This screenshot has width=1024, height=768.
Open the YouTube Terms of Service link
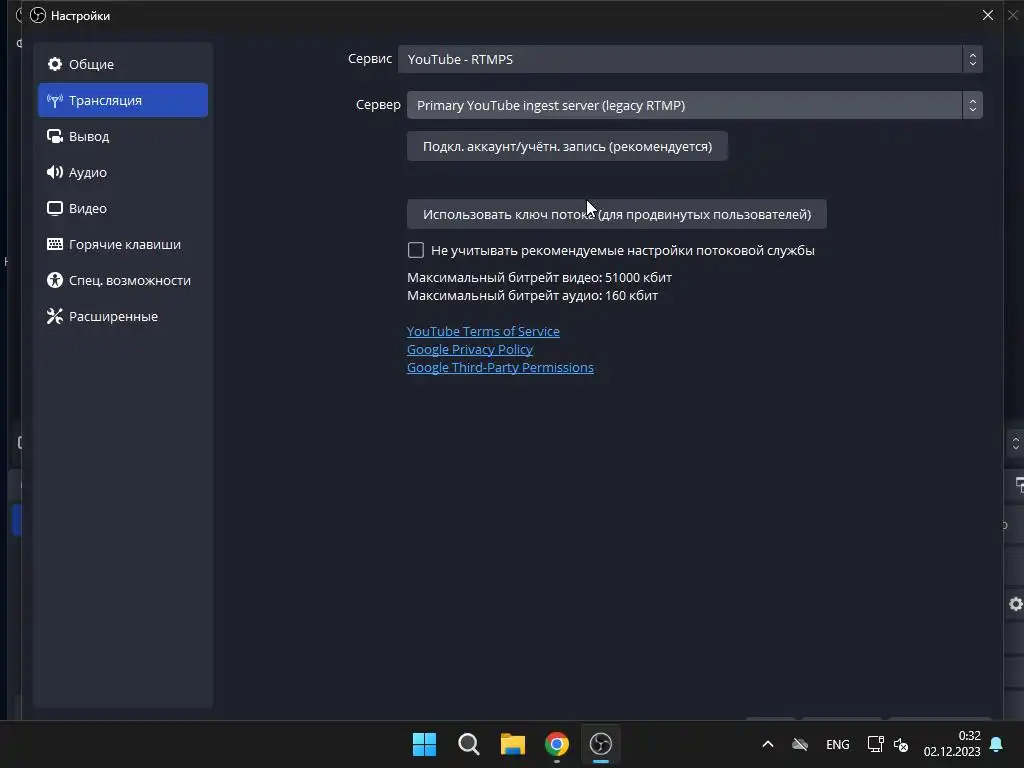point(483,331)
